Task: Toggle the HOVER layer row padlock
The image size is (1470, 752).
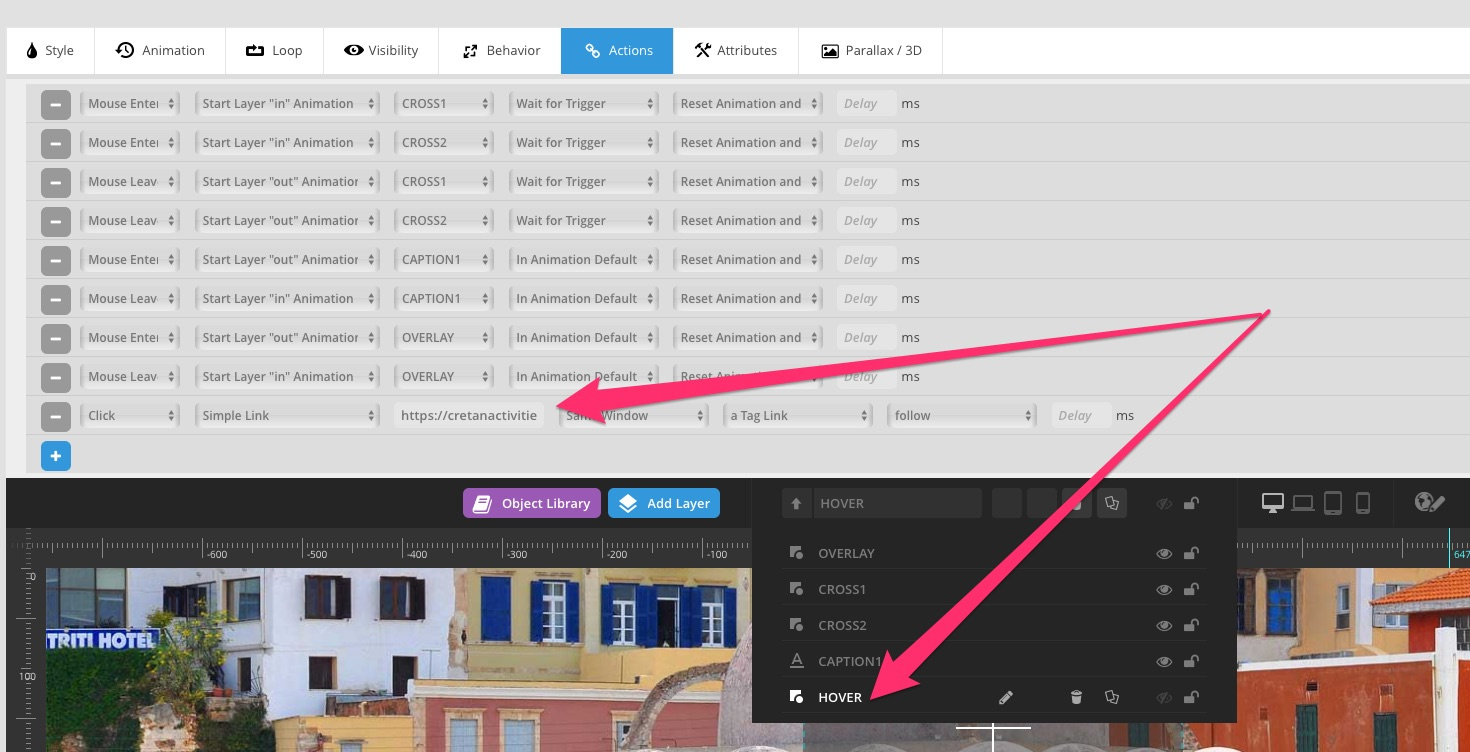Action: [x=1191, y=697]
